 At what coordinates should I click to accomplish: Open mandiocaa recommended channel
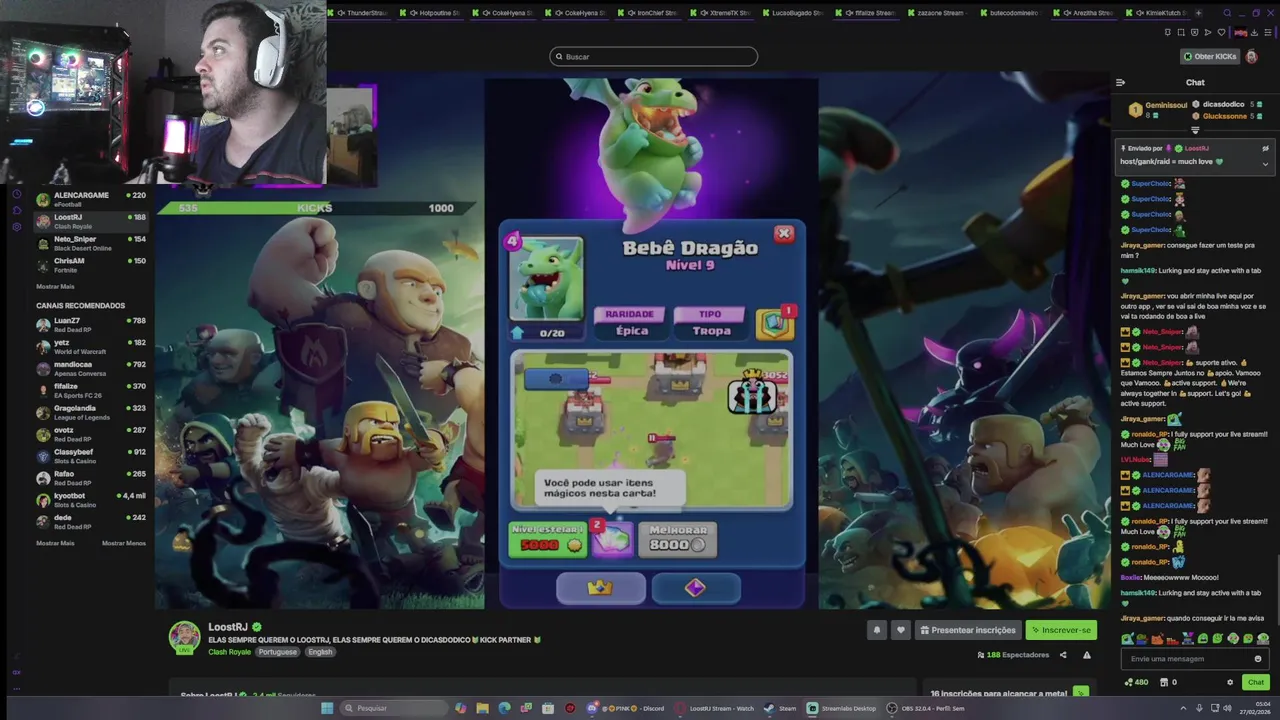point(90,369)
